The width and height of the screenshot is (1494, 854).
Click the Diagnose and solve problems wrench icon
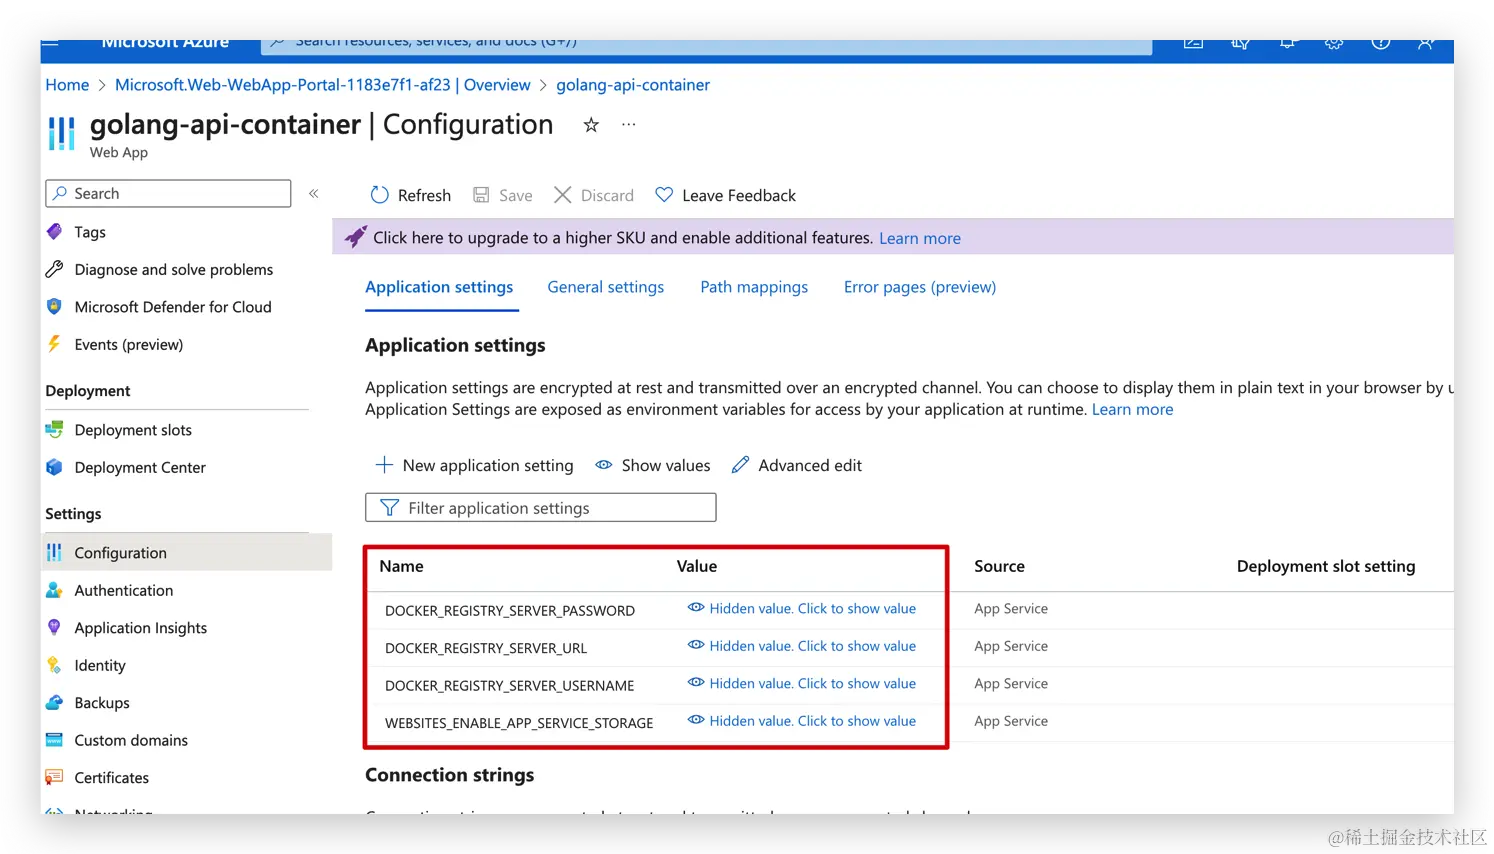coord(54,269)
